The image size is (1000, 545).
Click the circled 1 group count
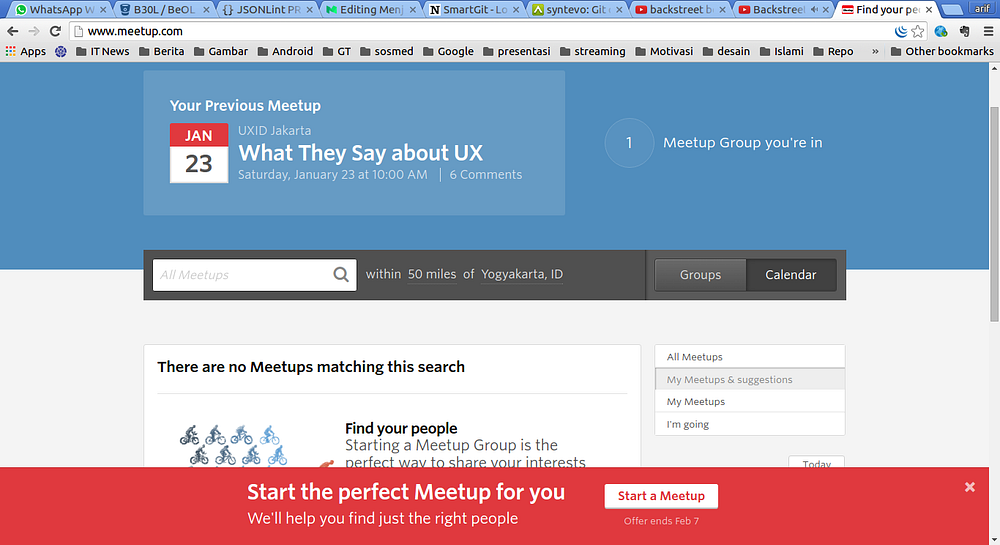[629, 143]
